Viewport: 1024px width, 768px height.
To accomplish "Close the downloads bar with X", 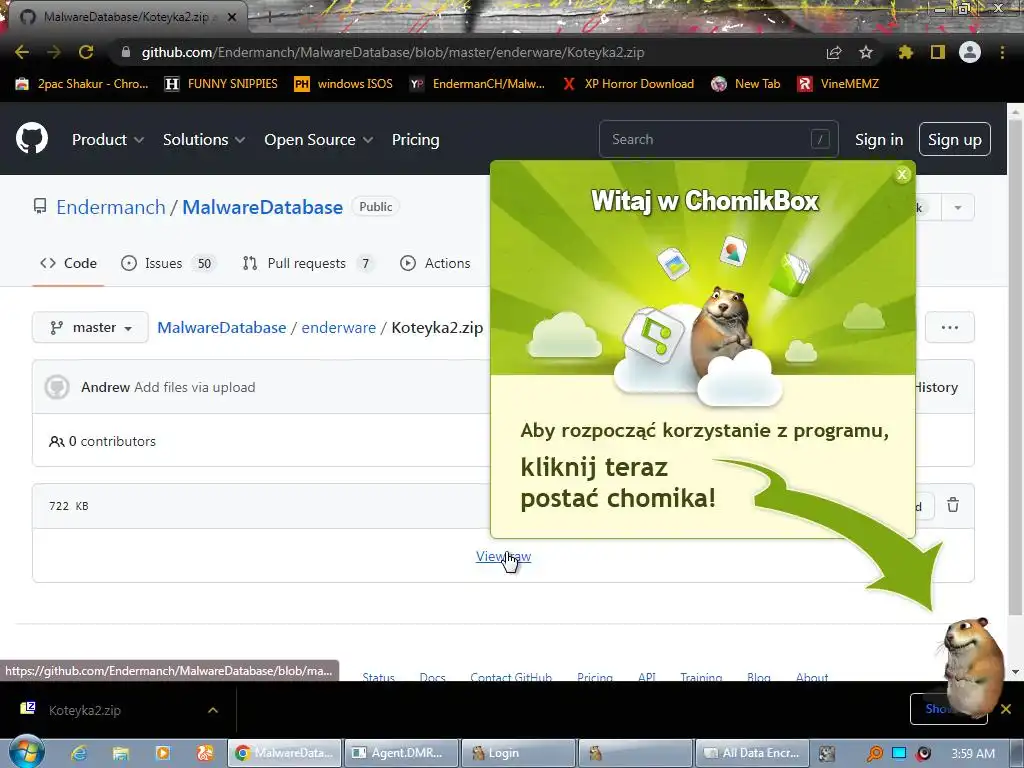I will [1006, 709].
